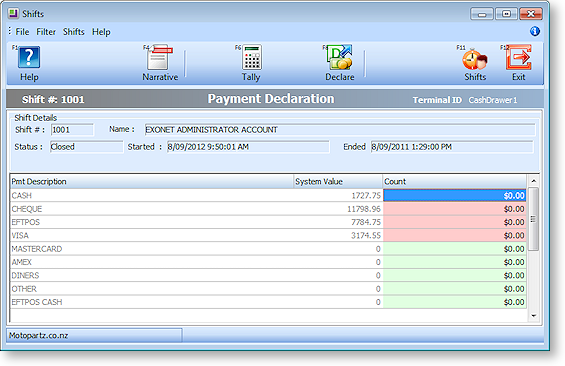
Task: Click the Name field EXONET ADMINISTRATOR ACCOUNT
Action: tap(340, 130)
